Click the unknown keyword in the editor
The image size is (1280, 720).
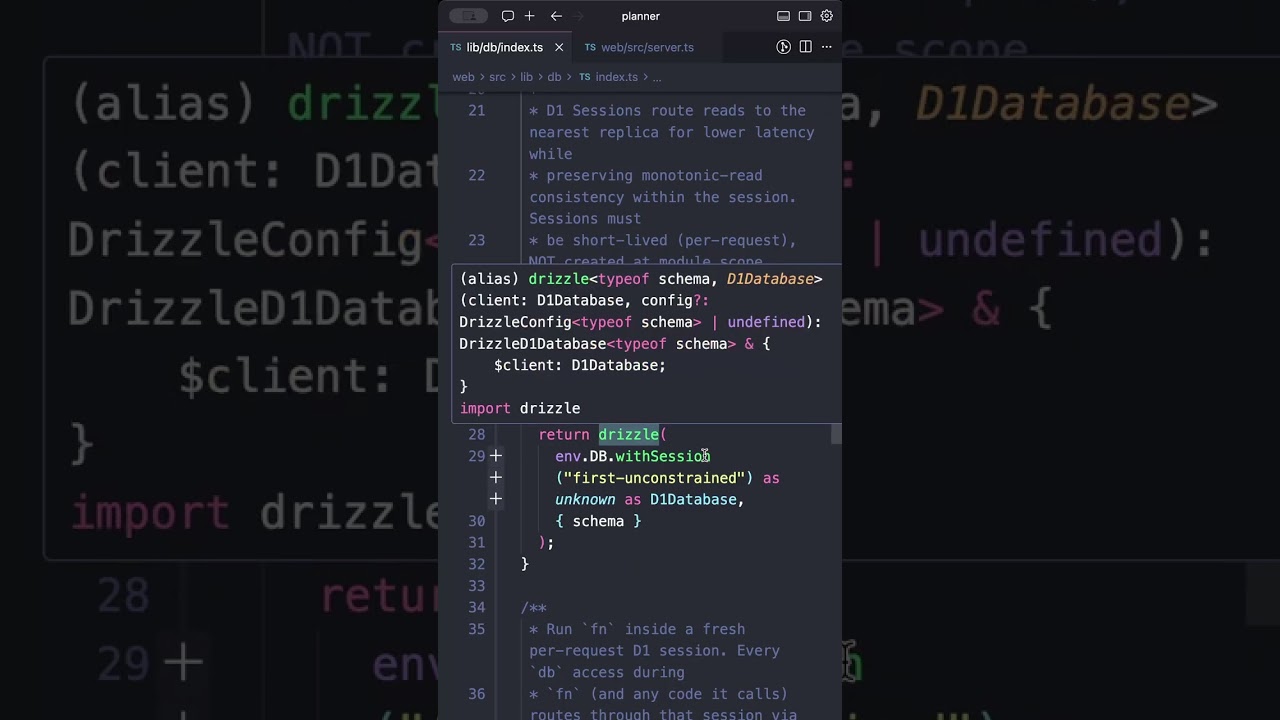(585, 499)
